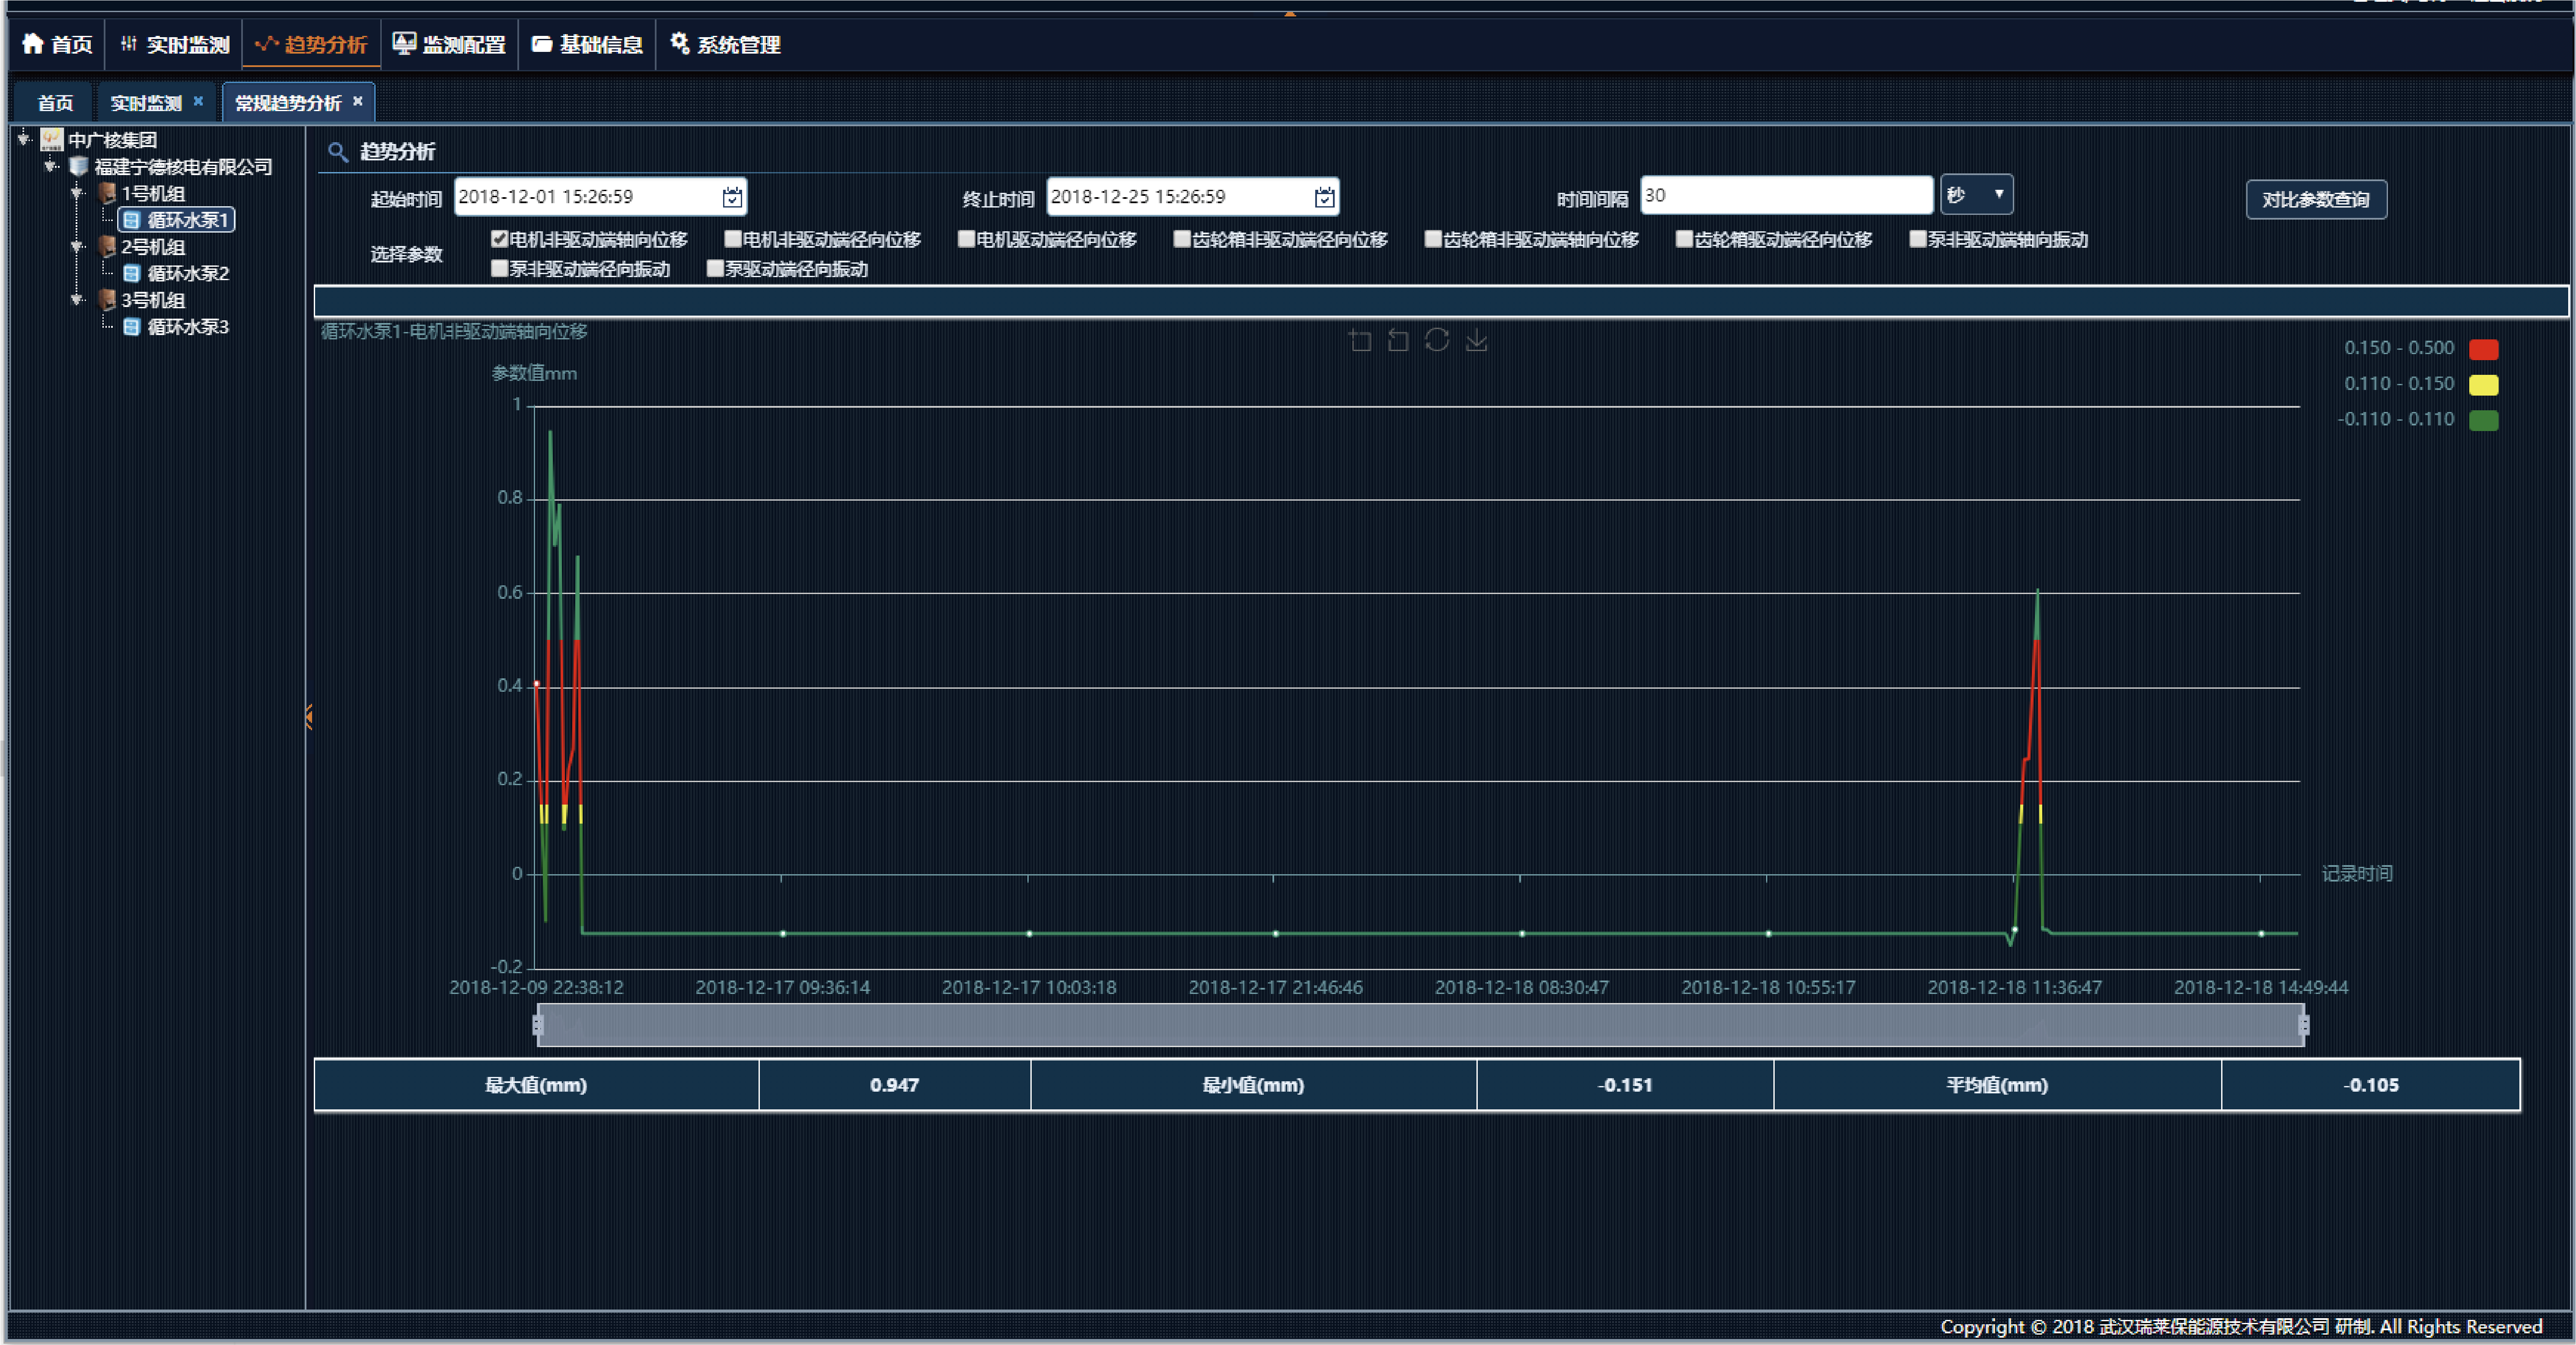Check 齿轮箱非驱动端轴向位移 parameter

pyautogui.click(x=1433, y=239)
